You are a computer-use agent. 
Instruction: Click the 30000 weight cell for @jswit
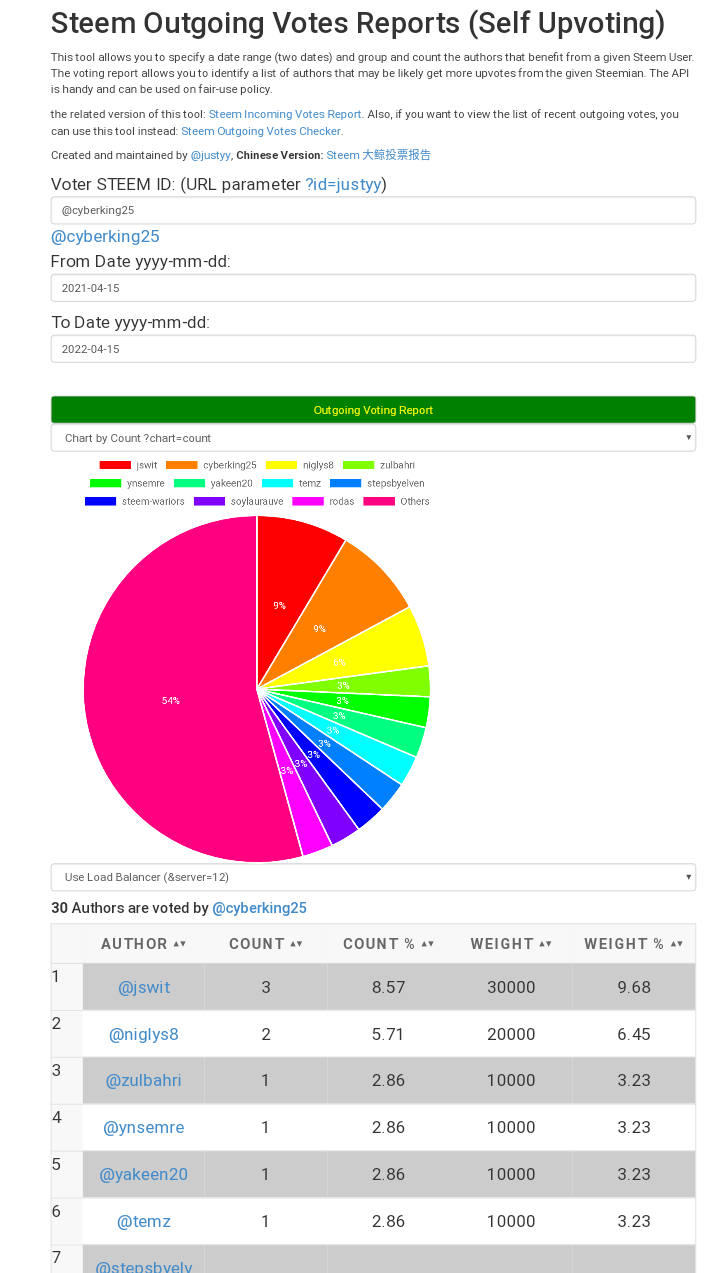512,987
